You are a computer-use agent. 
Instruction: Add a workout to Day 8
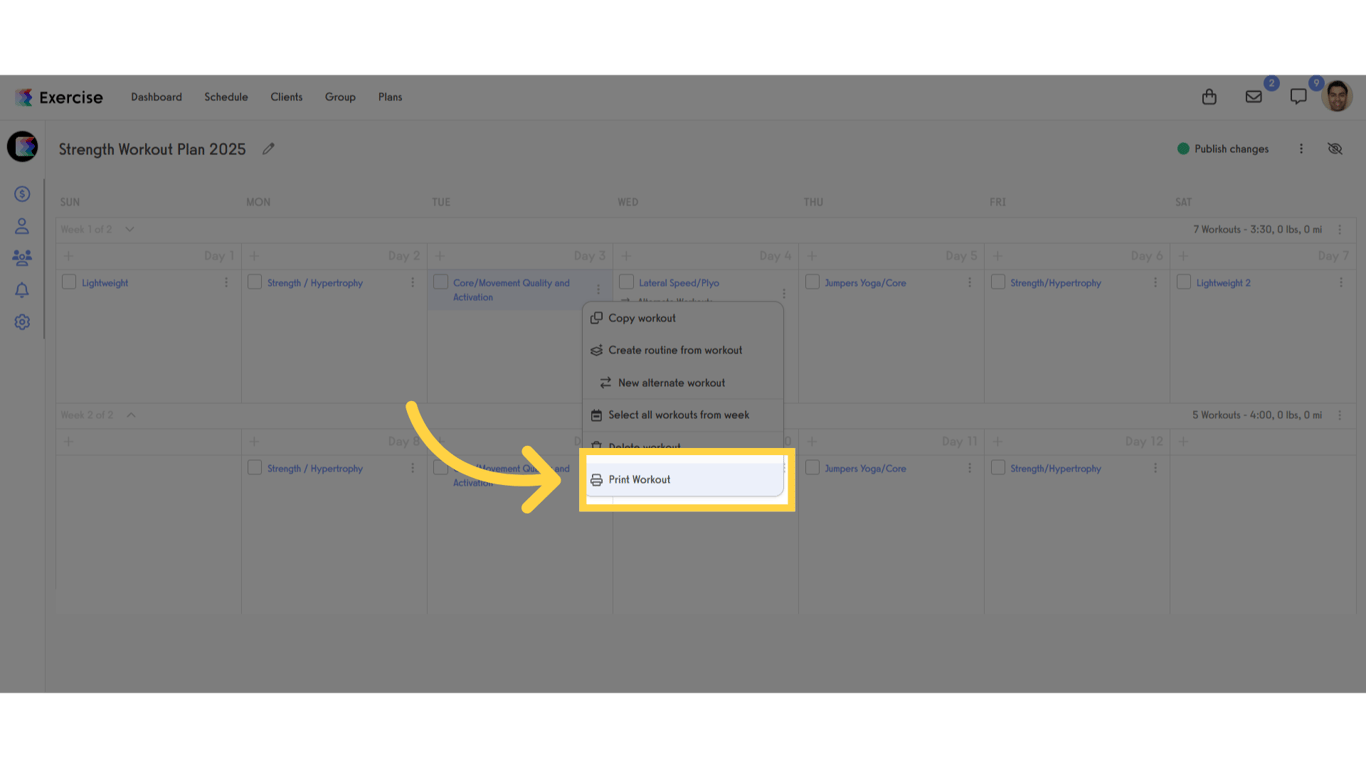(x=254, y=441)
